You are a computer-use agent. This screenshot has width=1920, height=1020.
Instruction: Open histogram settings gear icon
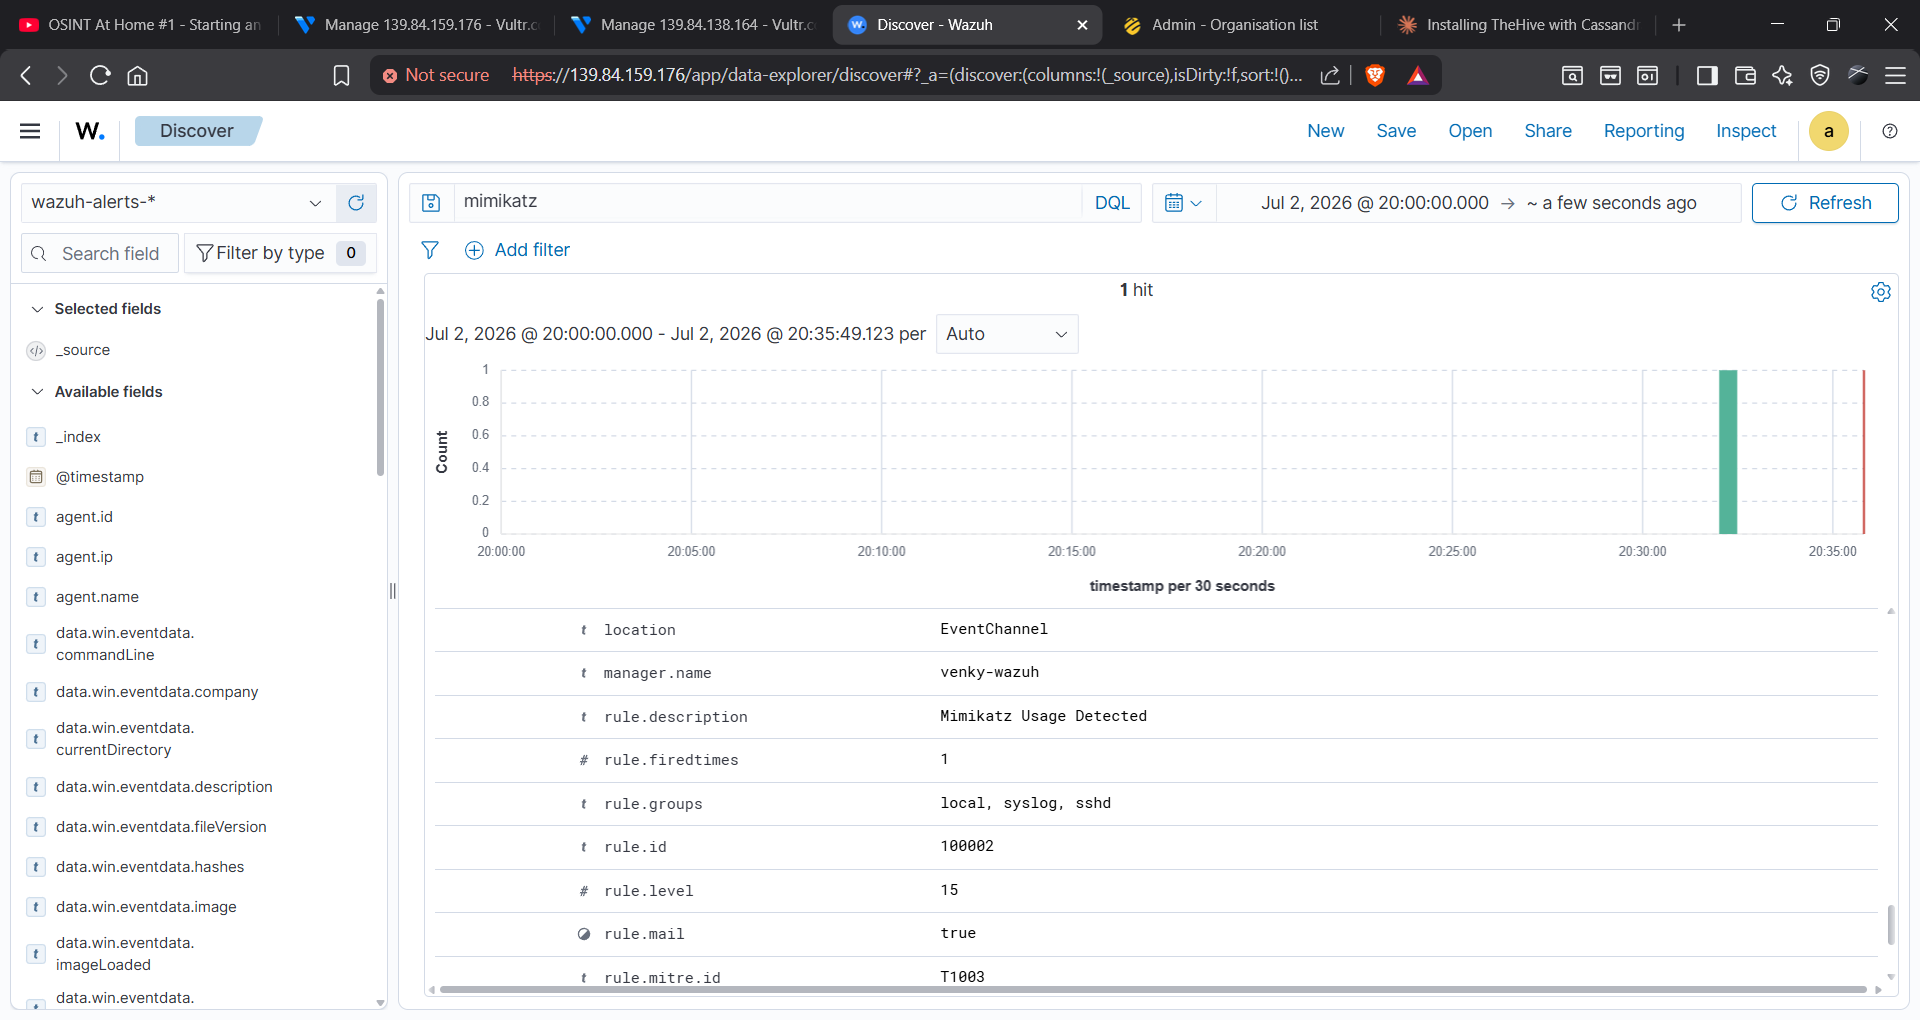pyautogui.click(x=1880, y=291)
